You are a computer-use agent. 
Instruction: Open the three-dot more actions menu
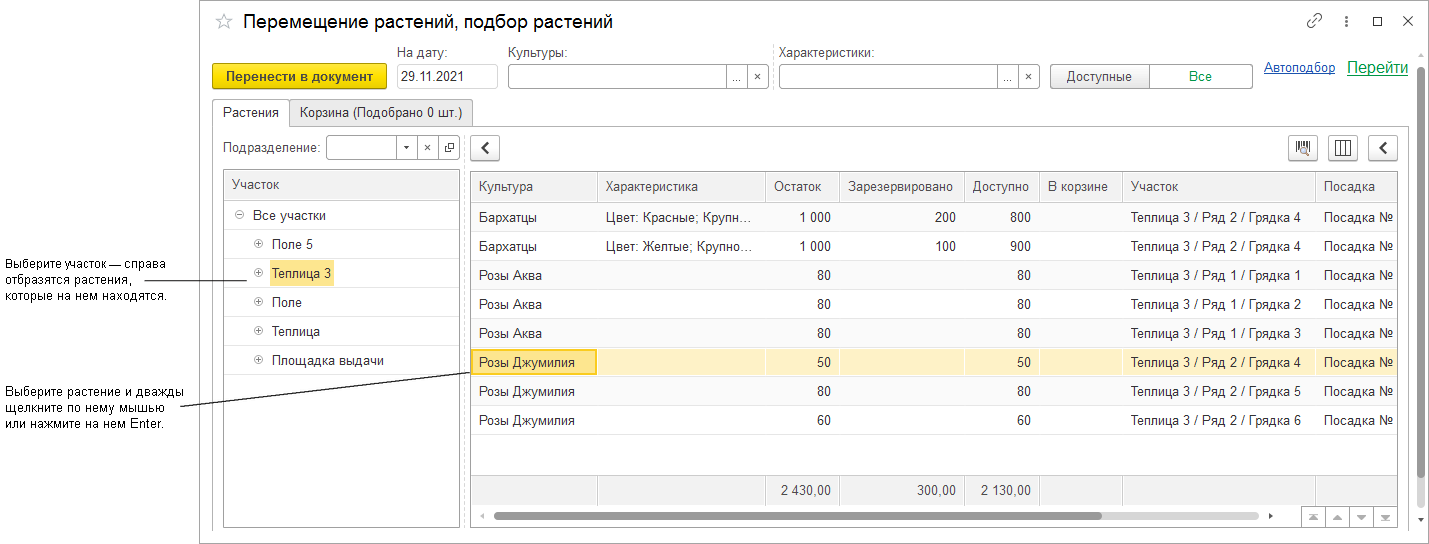tap(1346, 21)
